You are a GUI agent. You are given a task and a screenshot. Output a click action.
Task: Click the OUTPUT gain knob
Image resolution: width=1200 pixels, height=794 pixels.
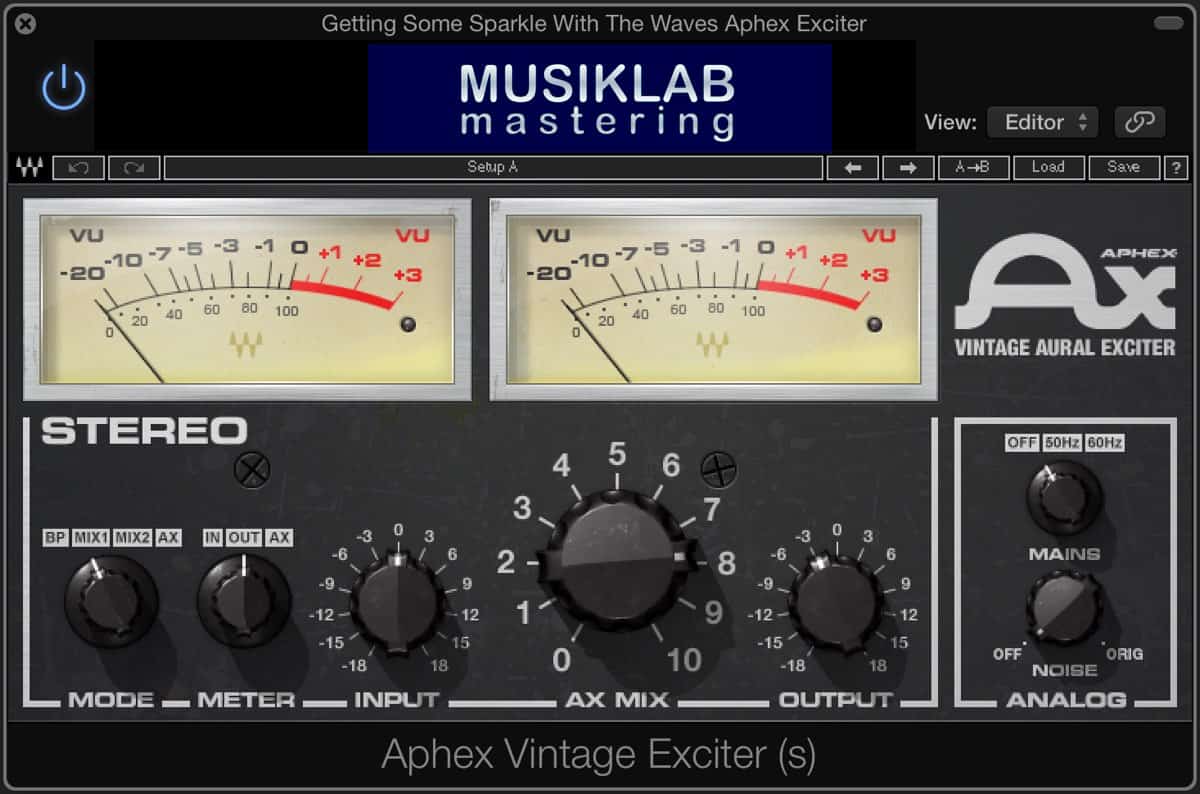[x=836, y=603]
